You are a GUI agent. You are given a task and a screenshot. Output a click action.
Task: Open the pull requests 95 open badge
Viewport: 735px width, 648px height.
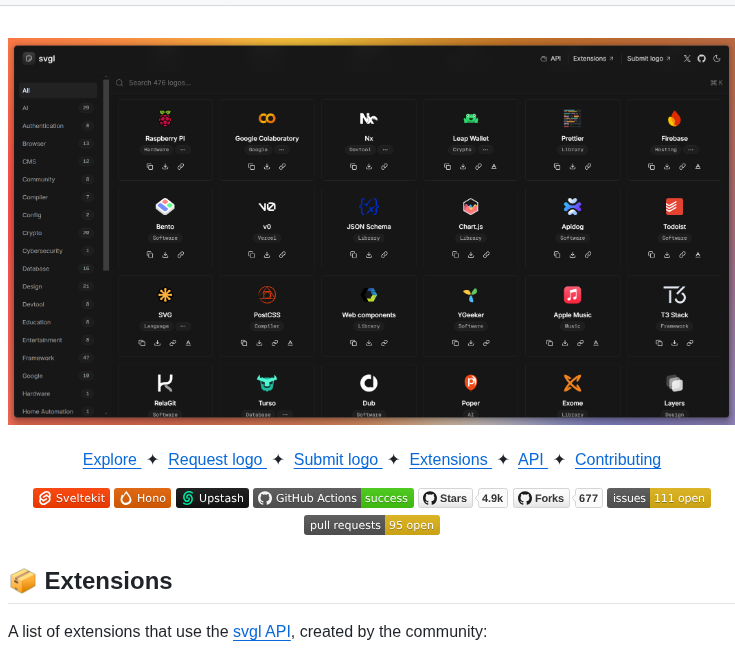372,525
